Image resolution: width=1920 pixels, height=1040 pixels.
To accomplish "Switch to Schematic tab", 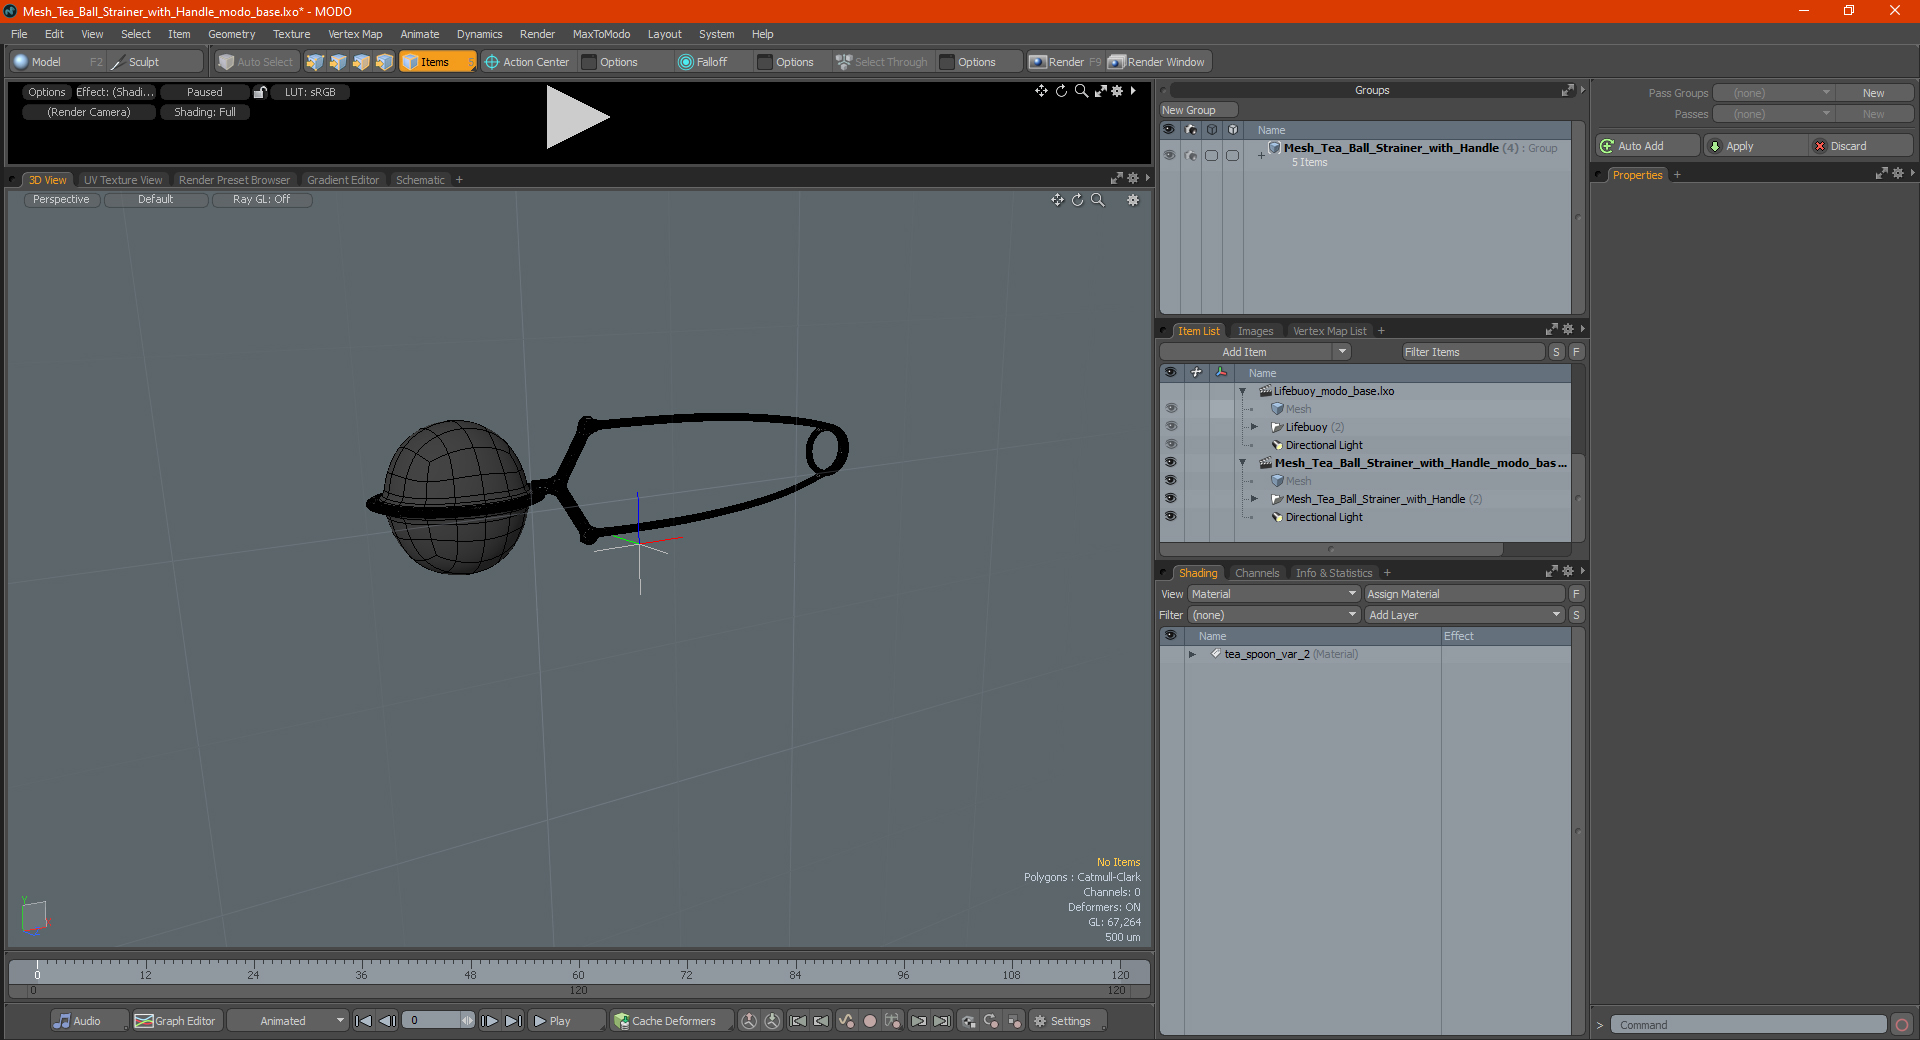I will click(420, 180).
